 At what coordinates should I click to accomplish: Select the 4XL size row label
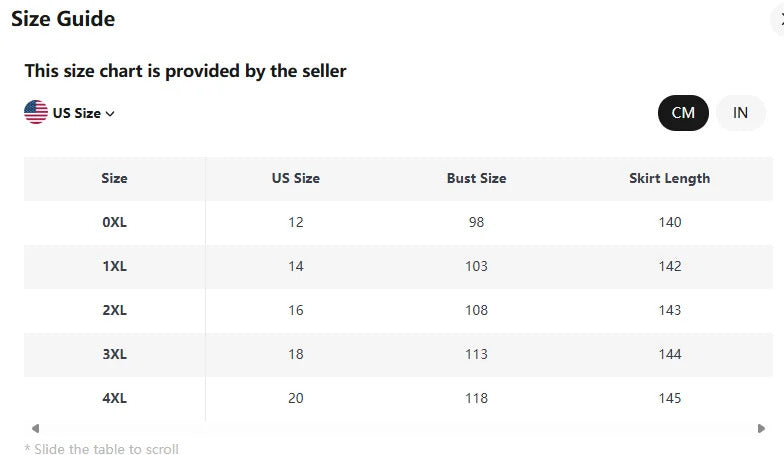coord(114,398)
